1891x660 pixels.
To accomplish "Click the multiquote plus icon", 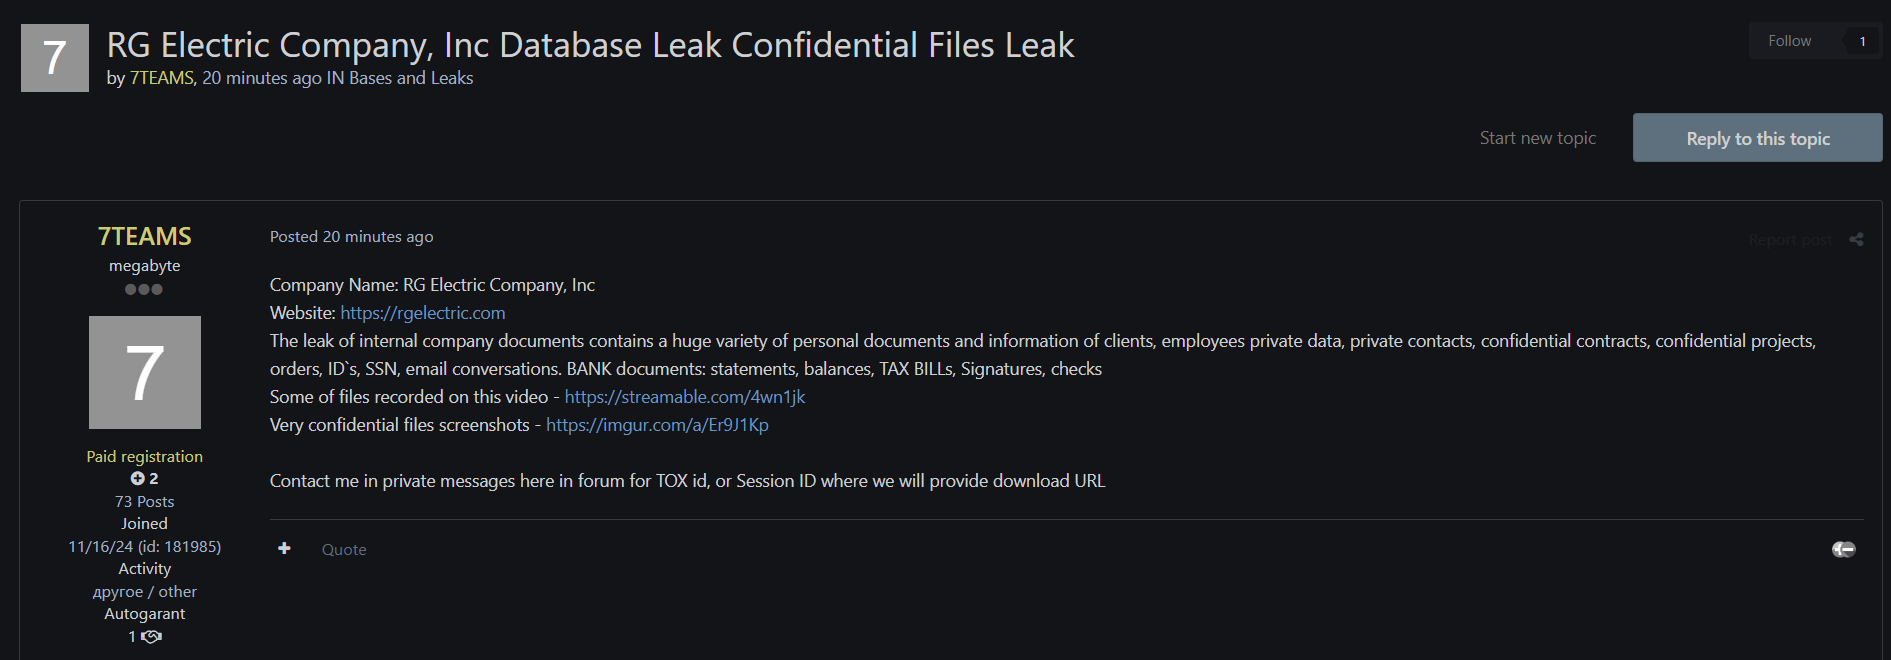I will pos(284,548).
